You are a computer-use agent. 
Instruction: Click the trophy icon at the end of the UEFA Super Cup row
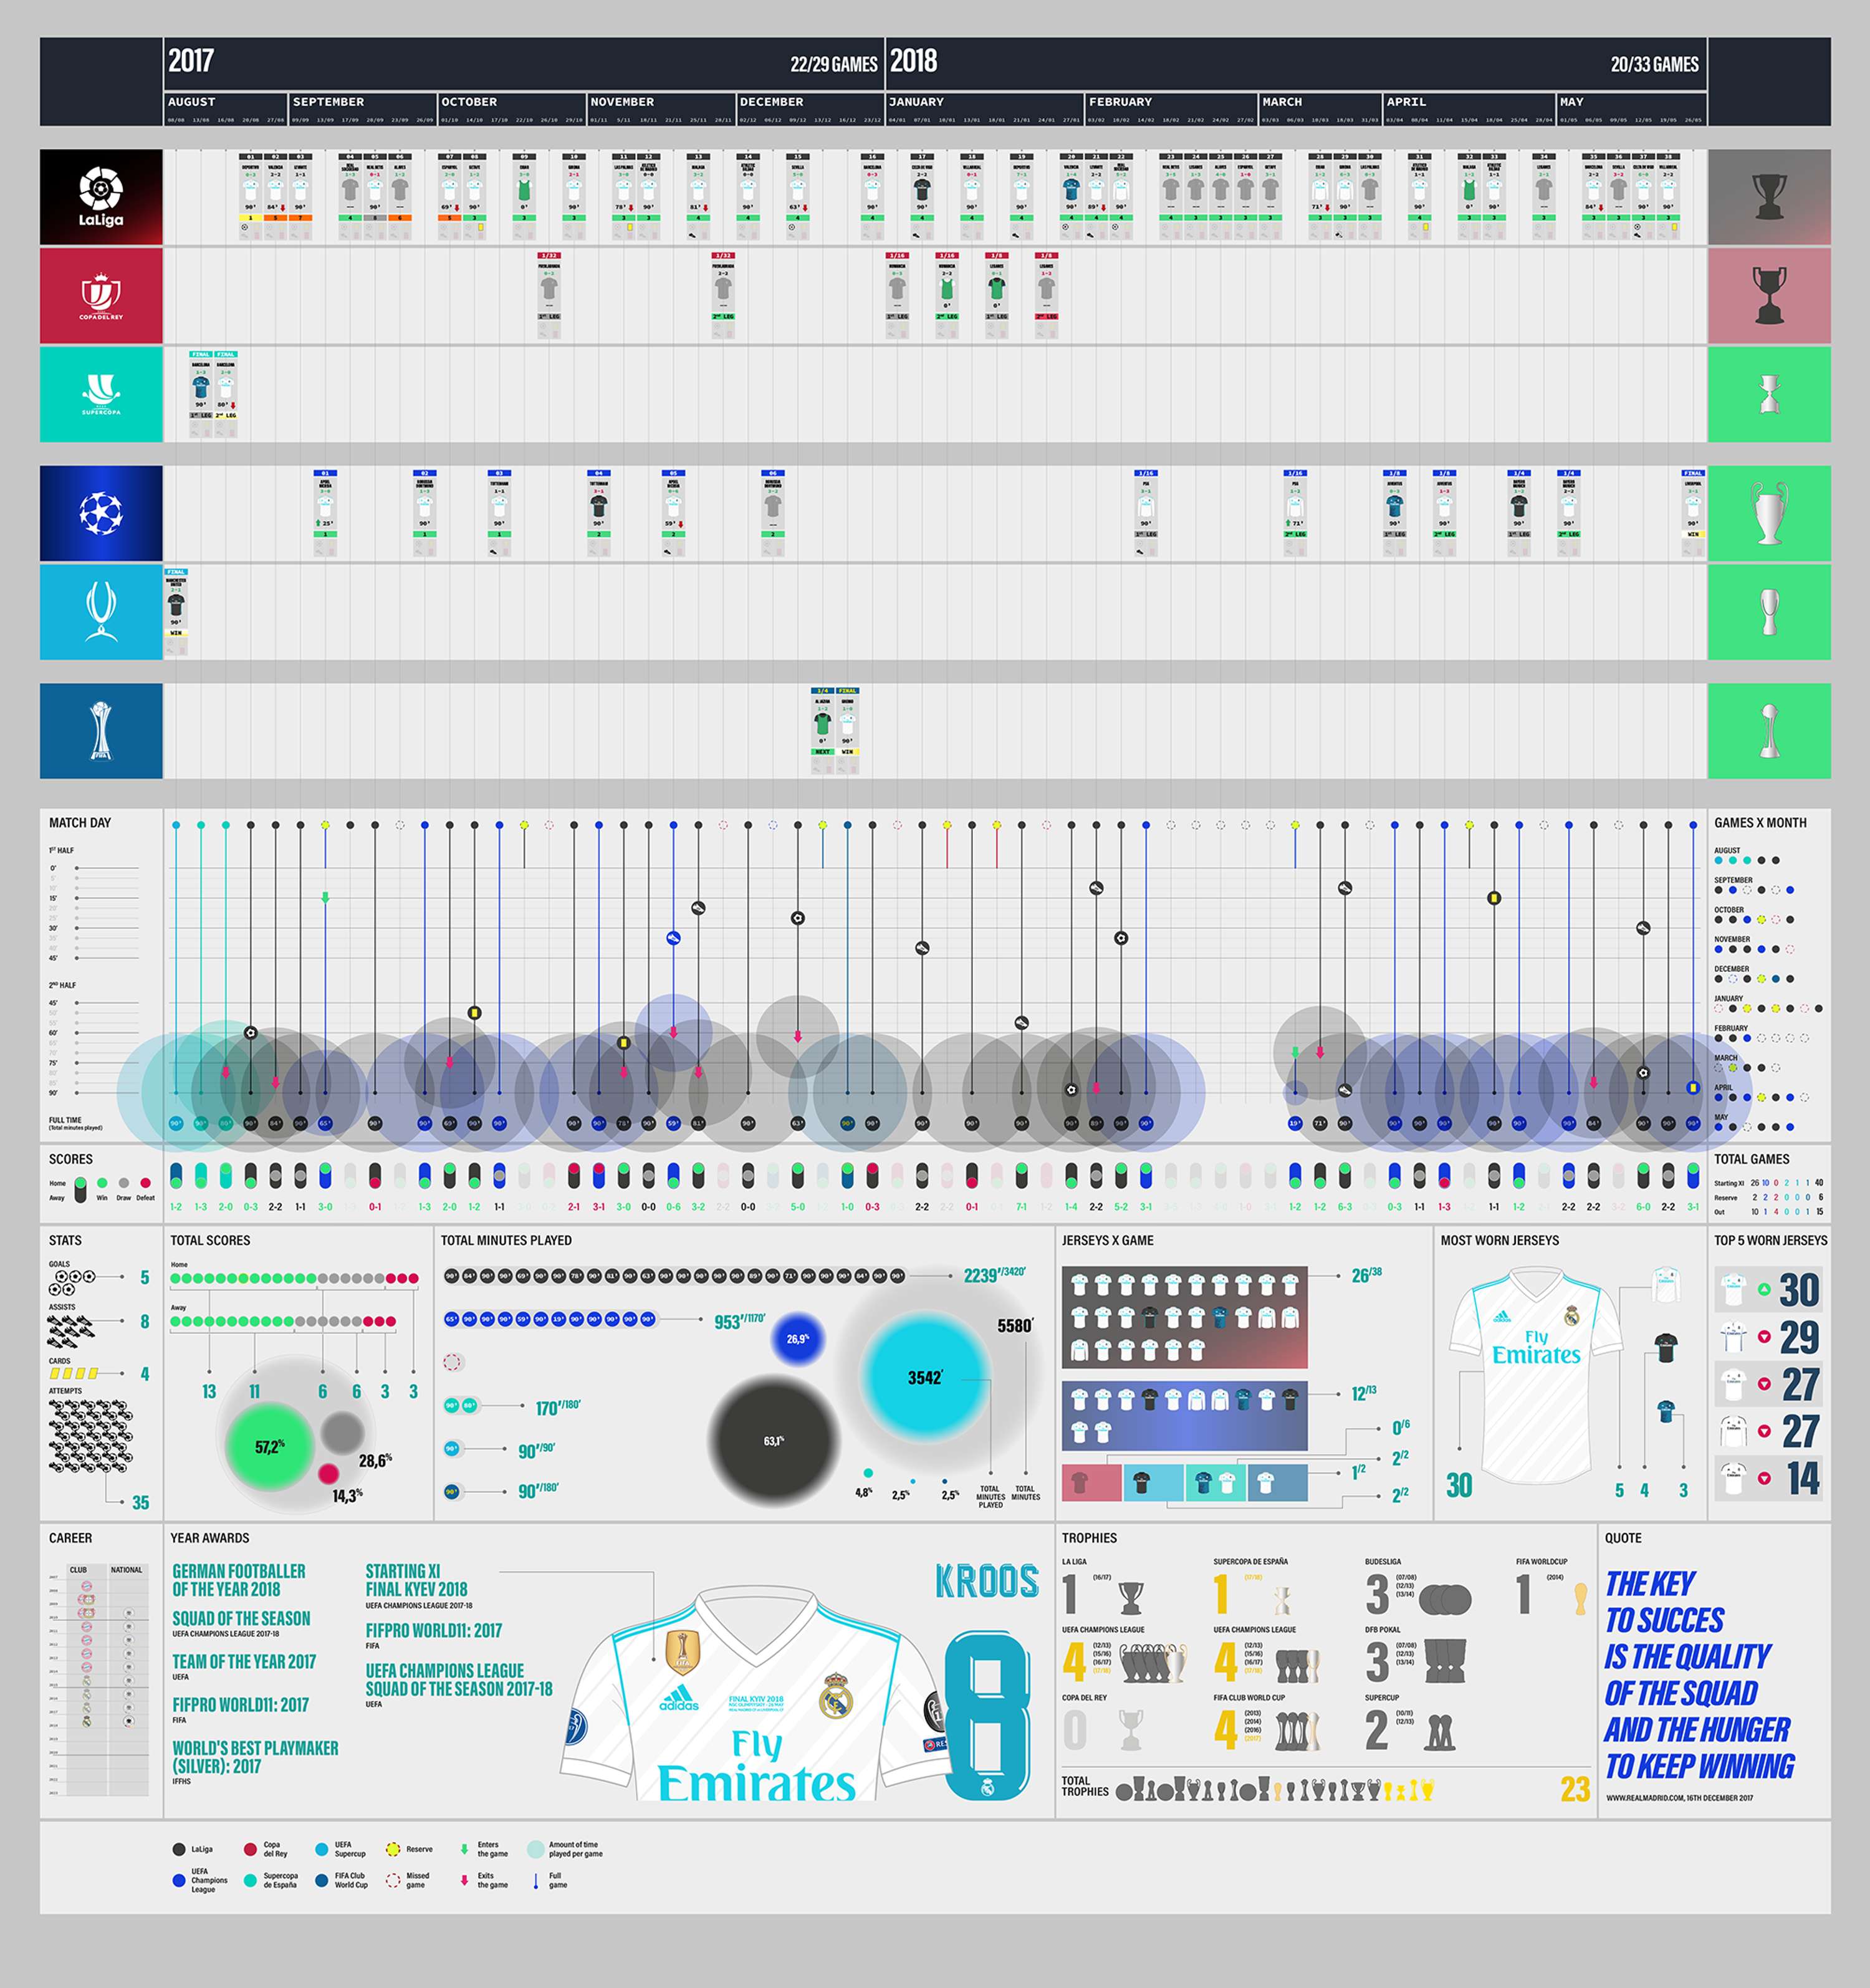click(x=1769, y=612)
